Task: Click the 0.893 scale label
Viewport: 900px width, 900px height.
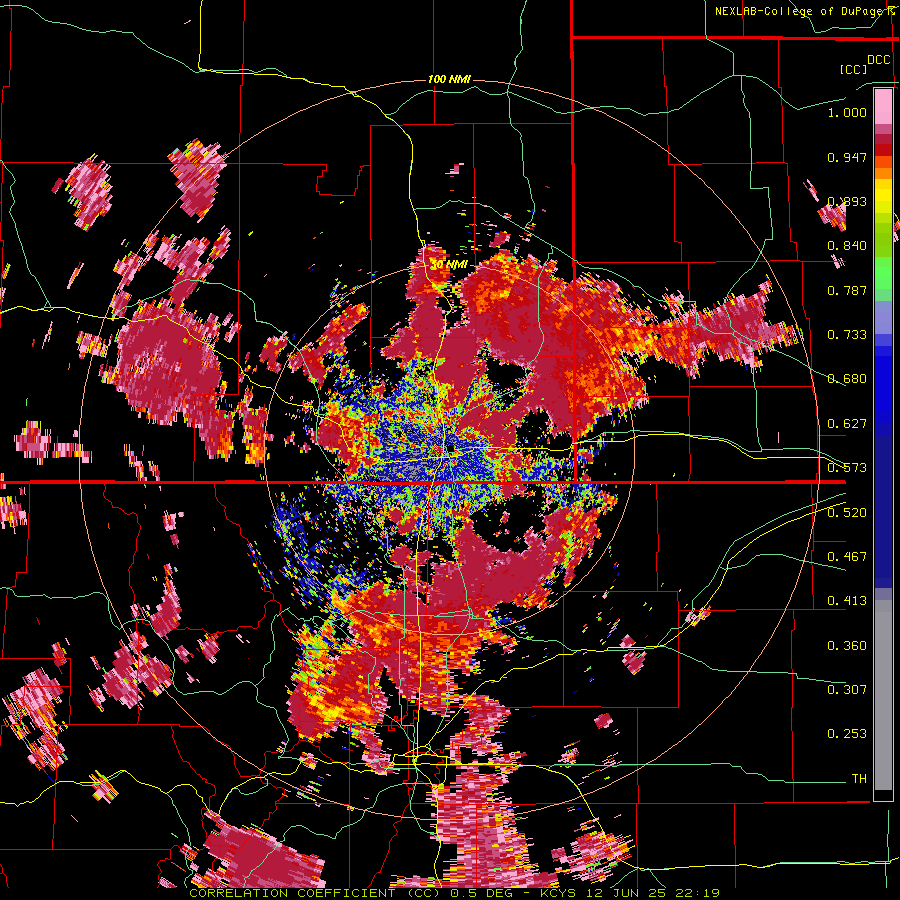Action: [847, 201]
